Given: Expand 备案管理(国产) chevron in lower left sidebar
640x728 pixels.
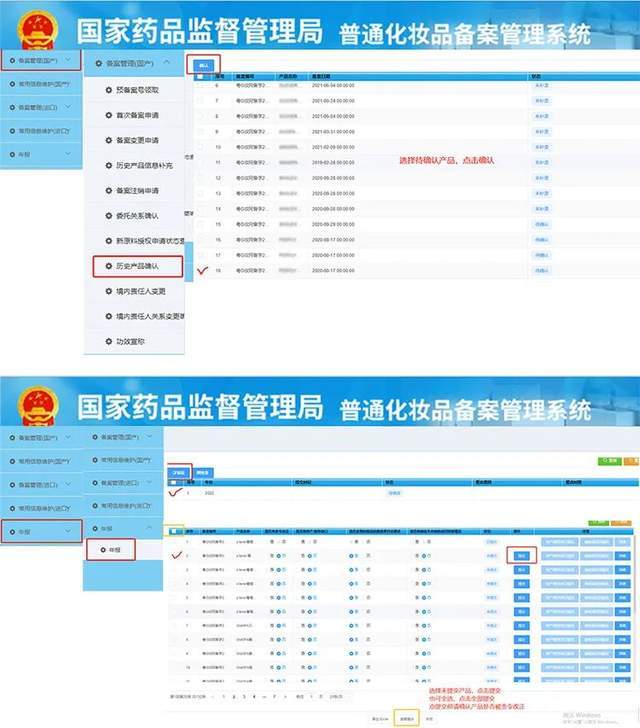Looking at the screenshot, I should pyautogui.click(x=68, y=437).
